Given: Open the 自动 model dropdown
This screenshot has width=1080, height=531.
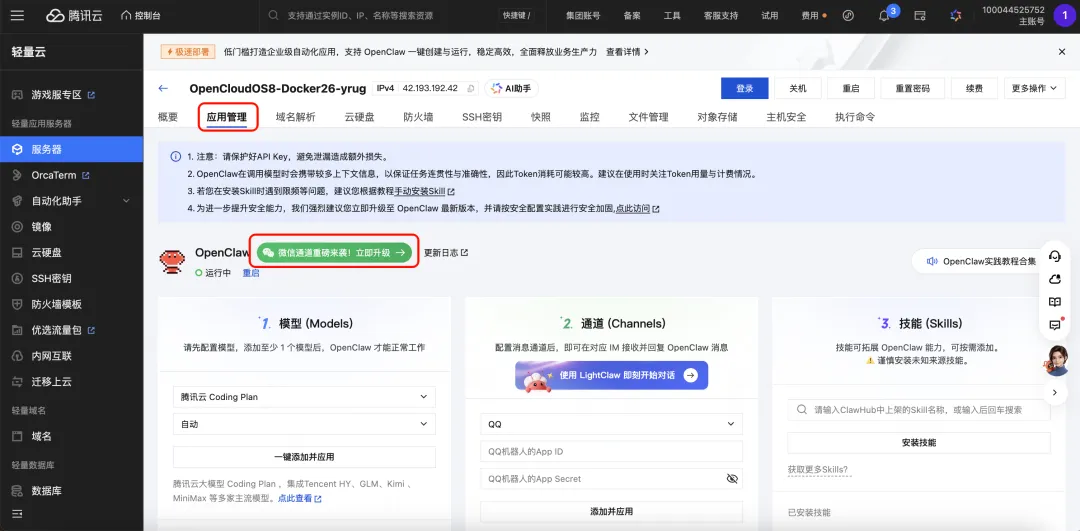Looking at the screenshot, I should coord(304,424).
